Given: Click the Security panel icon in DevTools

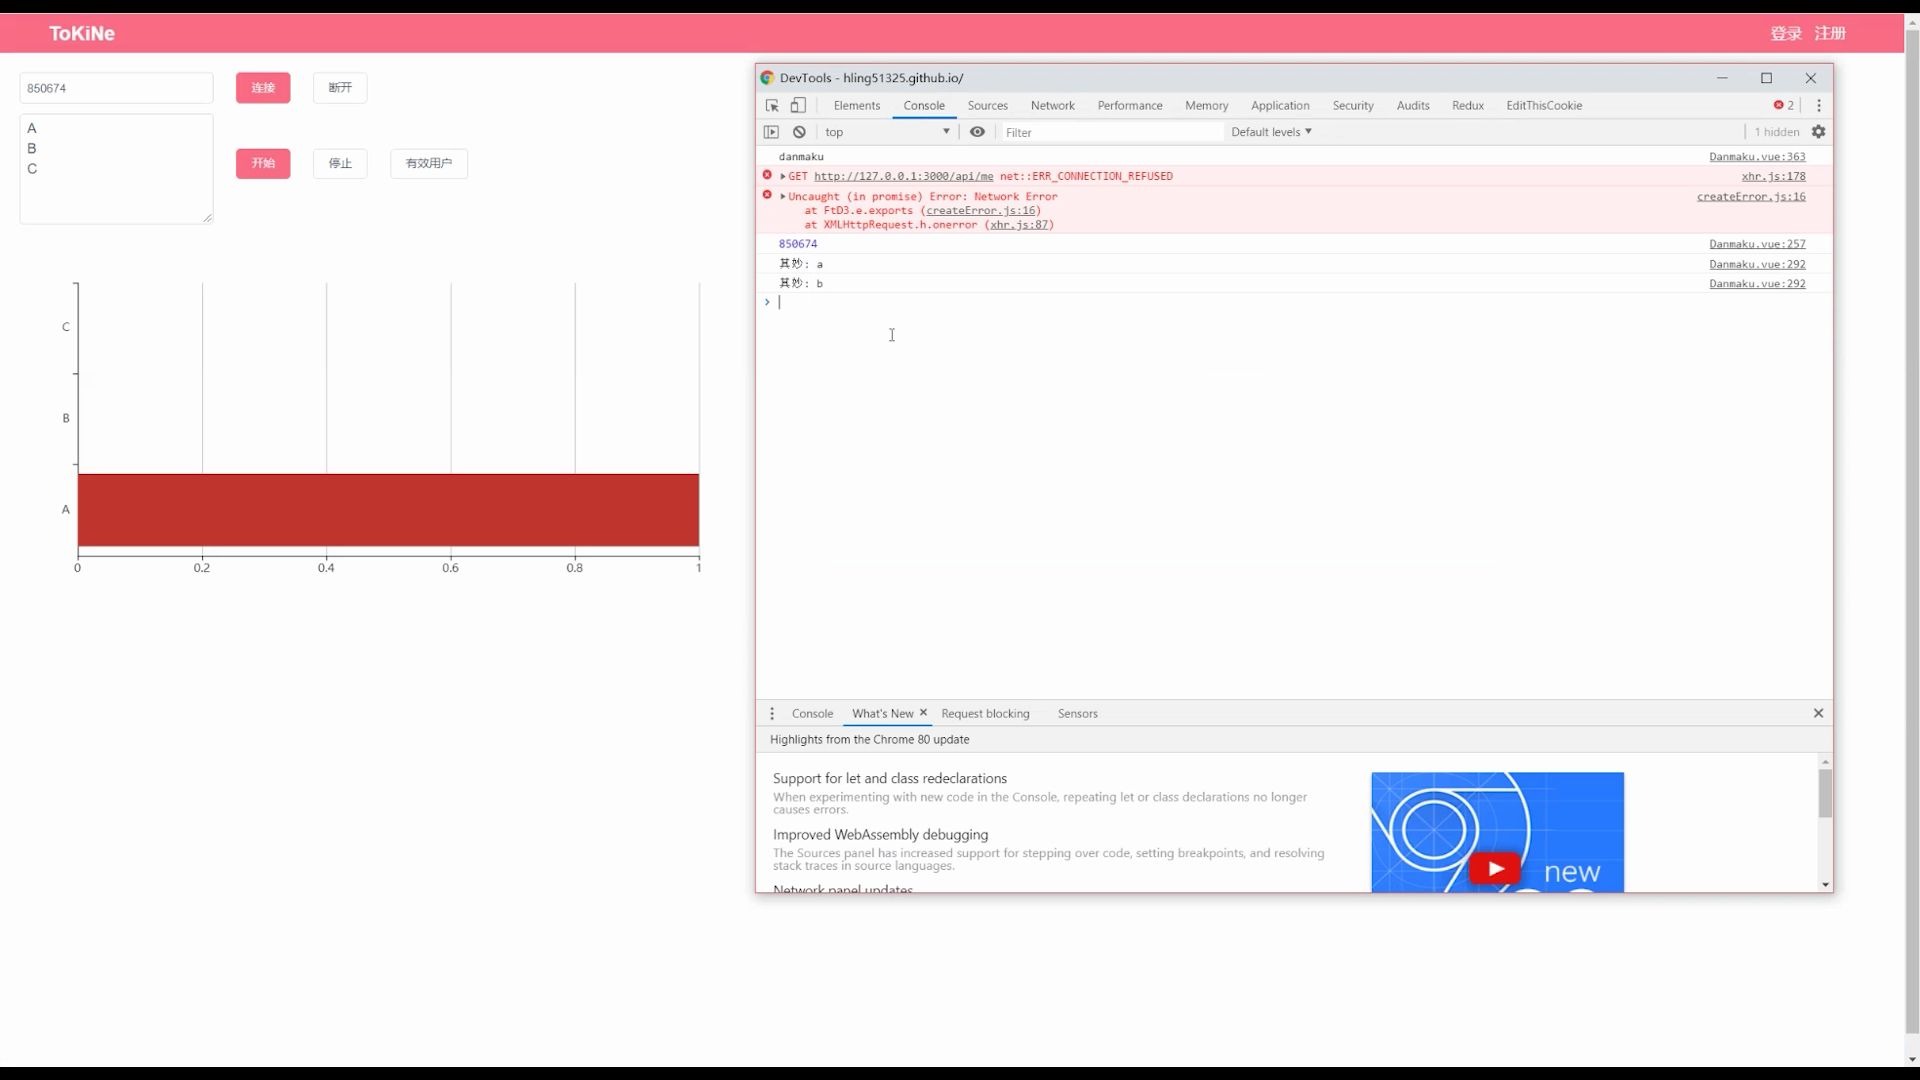Looking at the screenshot, I should point(1352,104).
